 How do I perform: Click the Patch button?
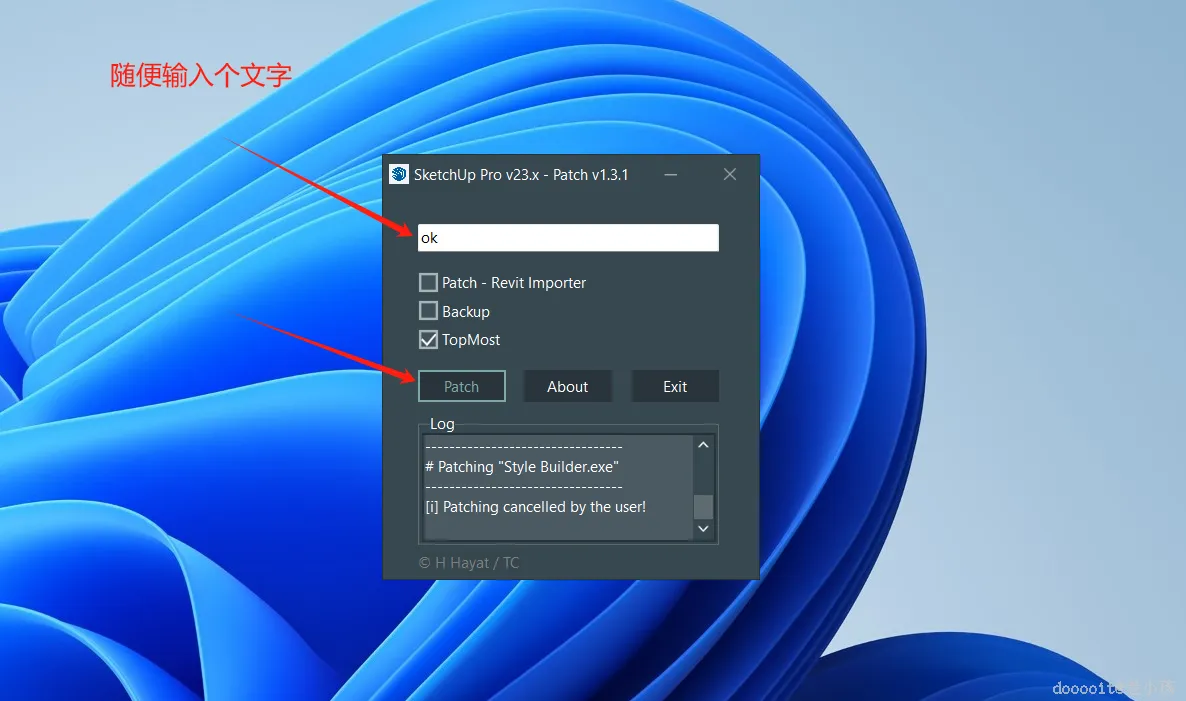pyautogui.click(x=461, y=386)
